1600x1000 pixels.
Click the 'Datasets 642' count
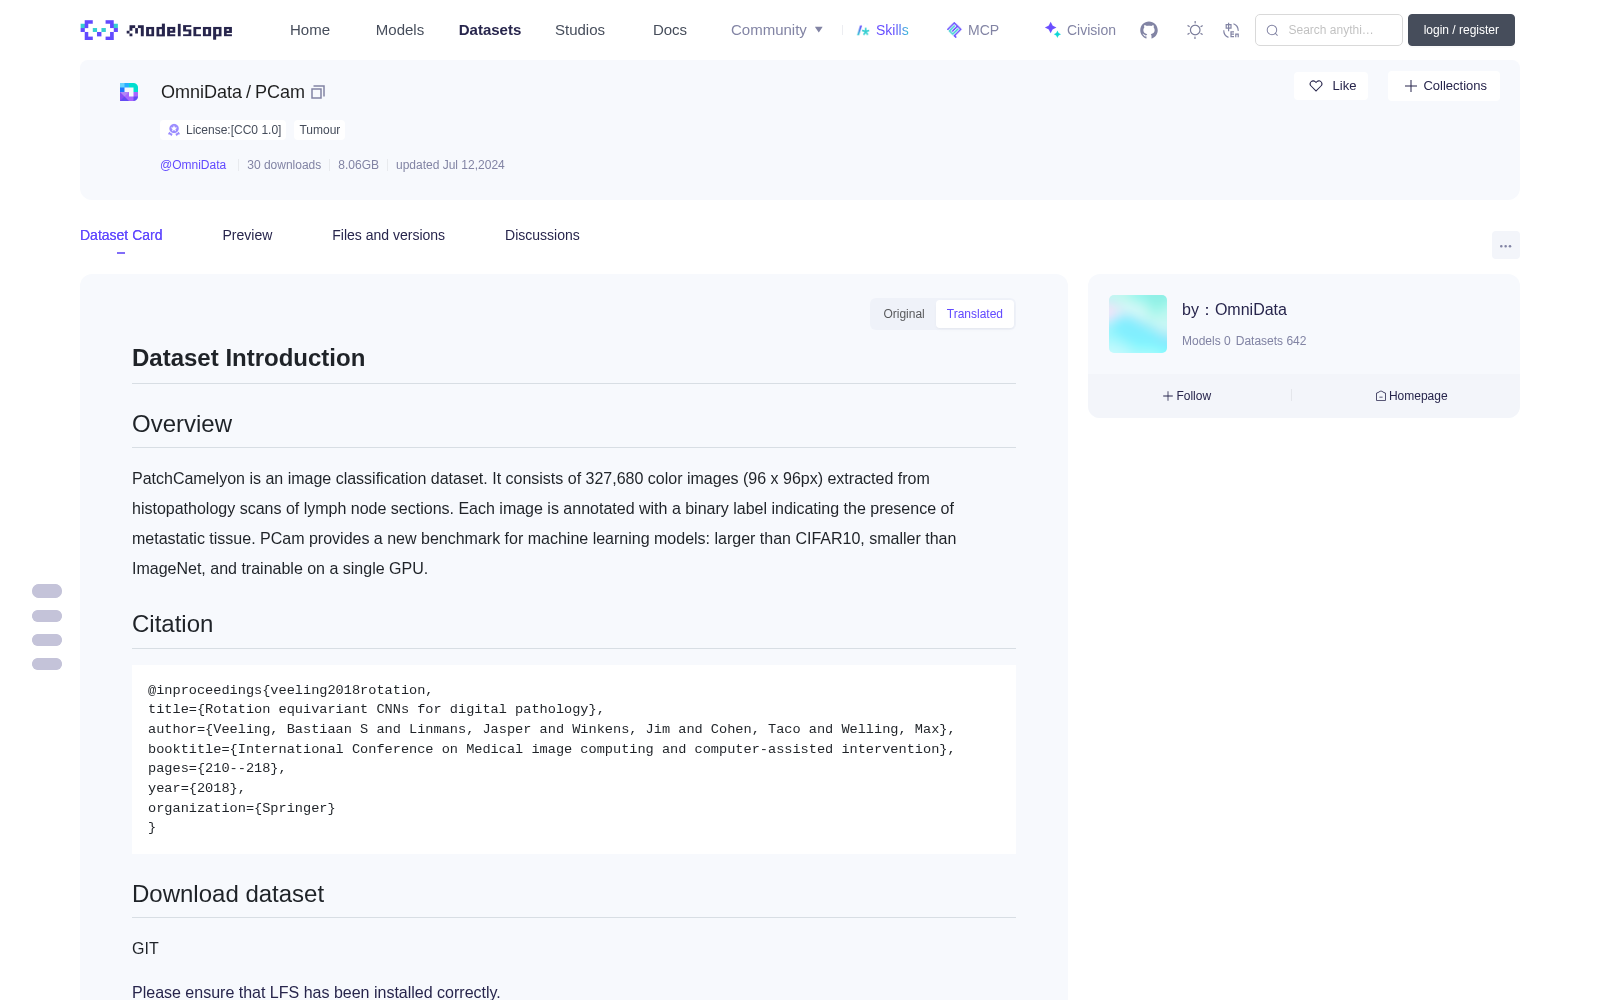1271,341
